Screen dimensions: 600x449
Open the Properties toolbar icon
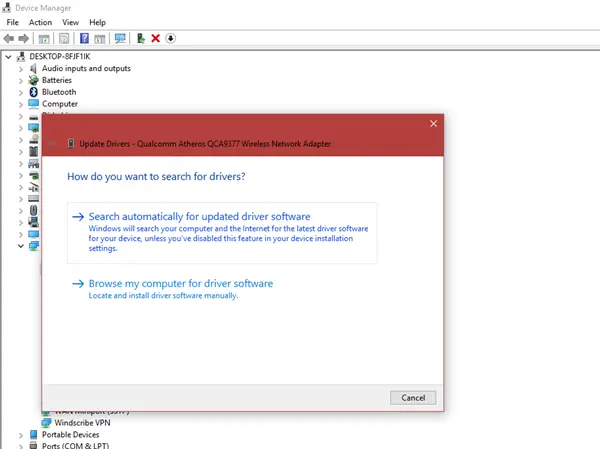64,38
